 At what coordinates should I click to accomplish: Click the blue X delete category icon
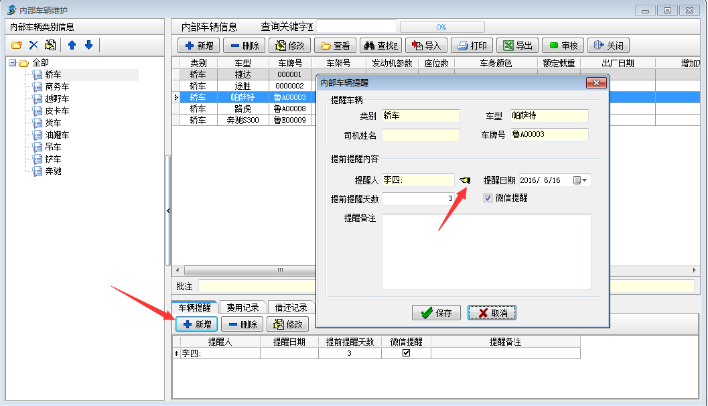pos(33,45)
